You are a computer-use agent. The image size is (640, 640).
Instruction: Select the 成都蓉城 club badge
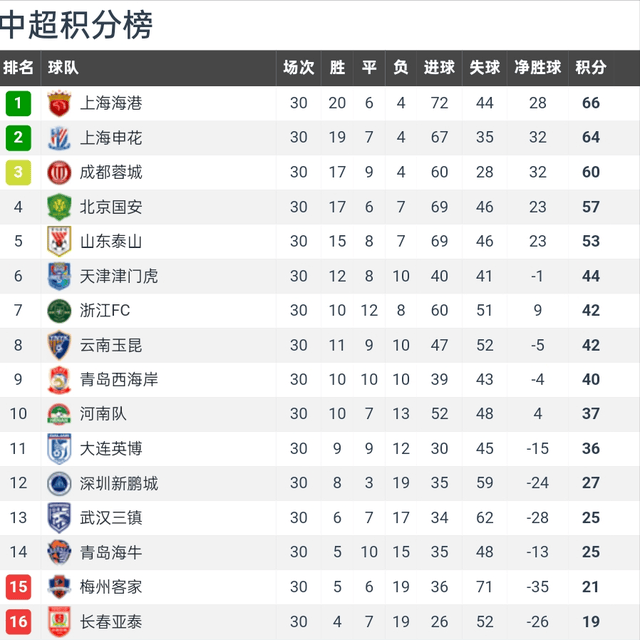(59, 172)
